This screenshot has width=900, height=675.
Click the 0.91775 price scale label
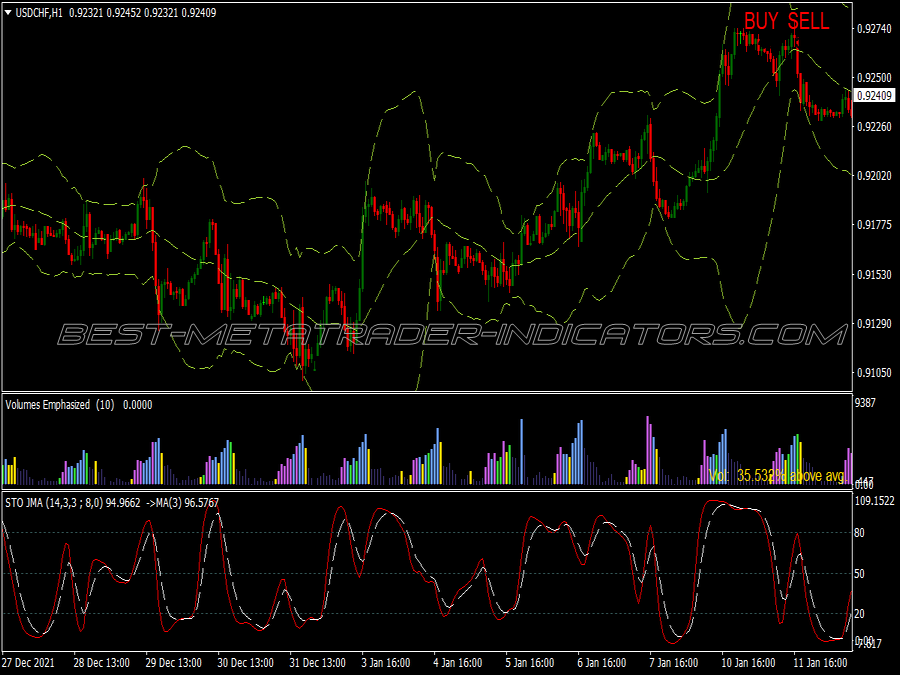coord(874,225)
